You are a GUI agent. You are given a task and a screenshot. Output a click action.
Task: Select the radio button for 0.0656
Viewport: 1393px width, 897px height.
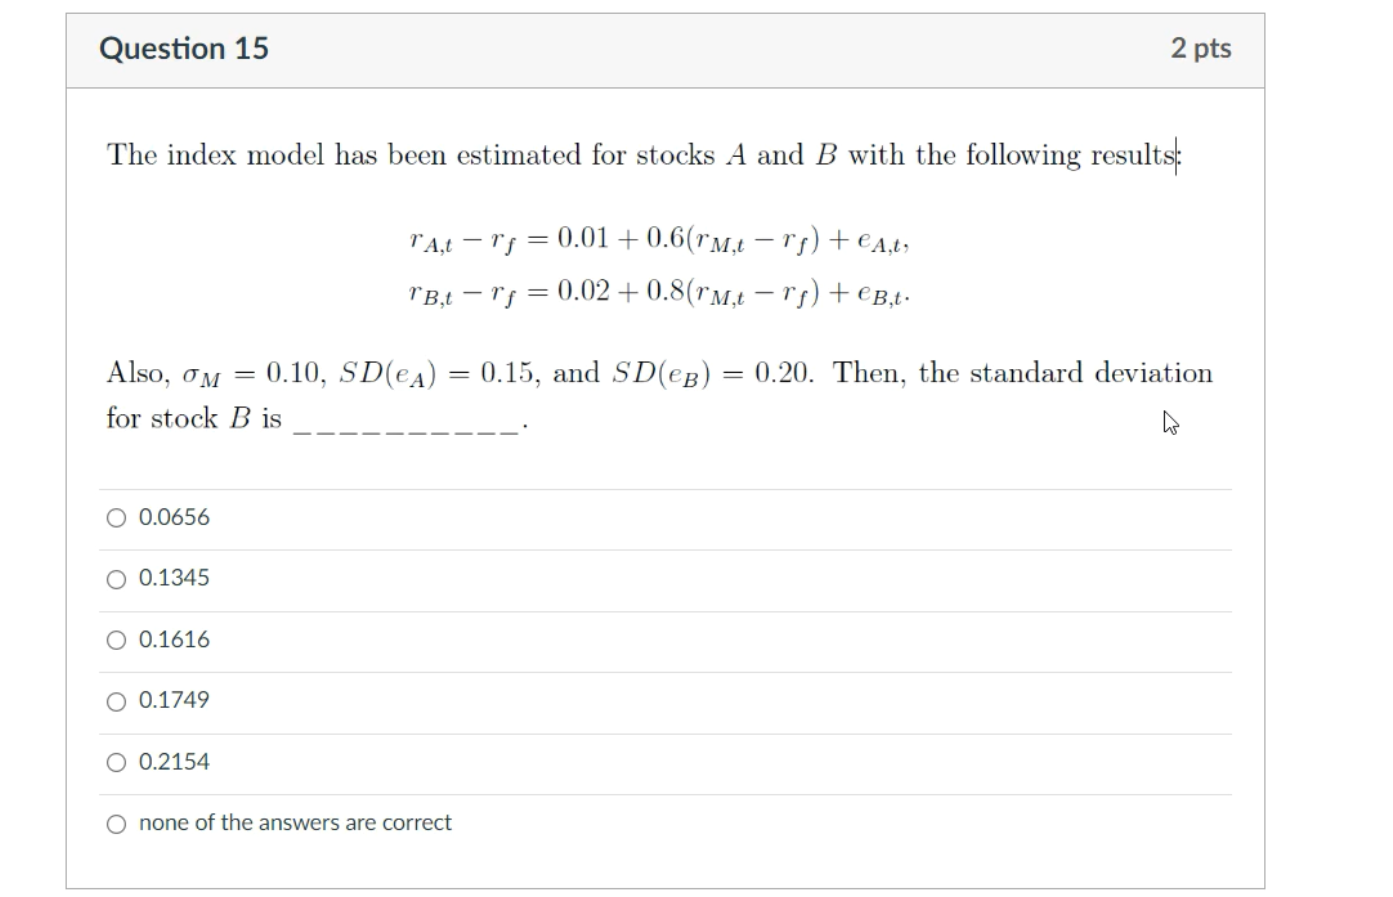pos(115,517)
